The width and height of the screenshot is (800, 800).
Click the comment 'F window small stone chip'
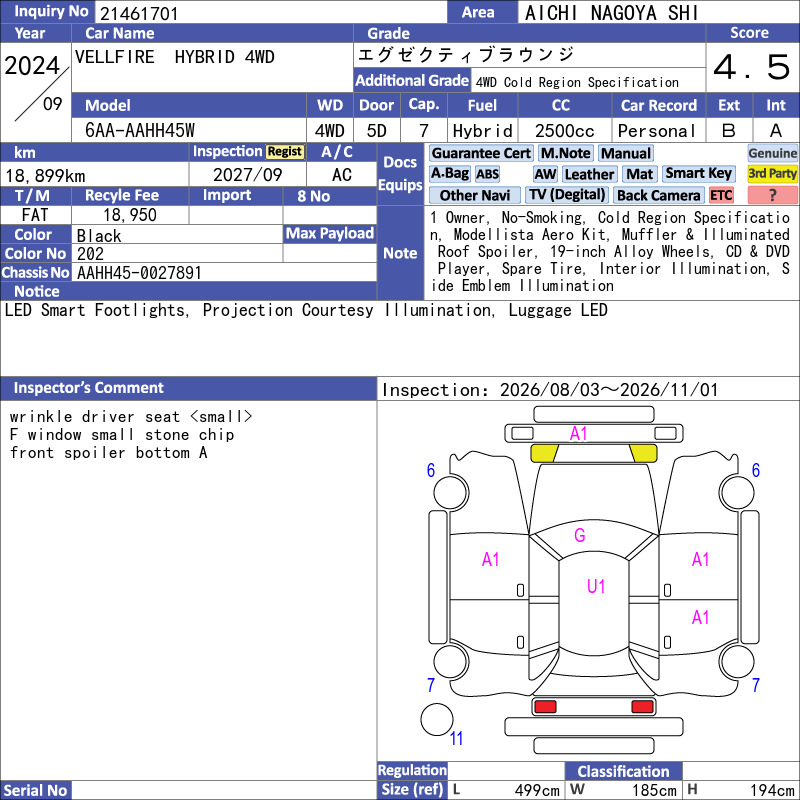pyautogui.click(x=122, y=435)
